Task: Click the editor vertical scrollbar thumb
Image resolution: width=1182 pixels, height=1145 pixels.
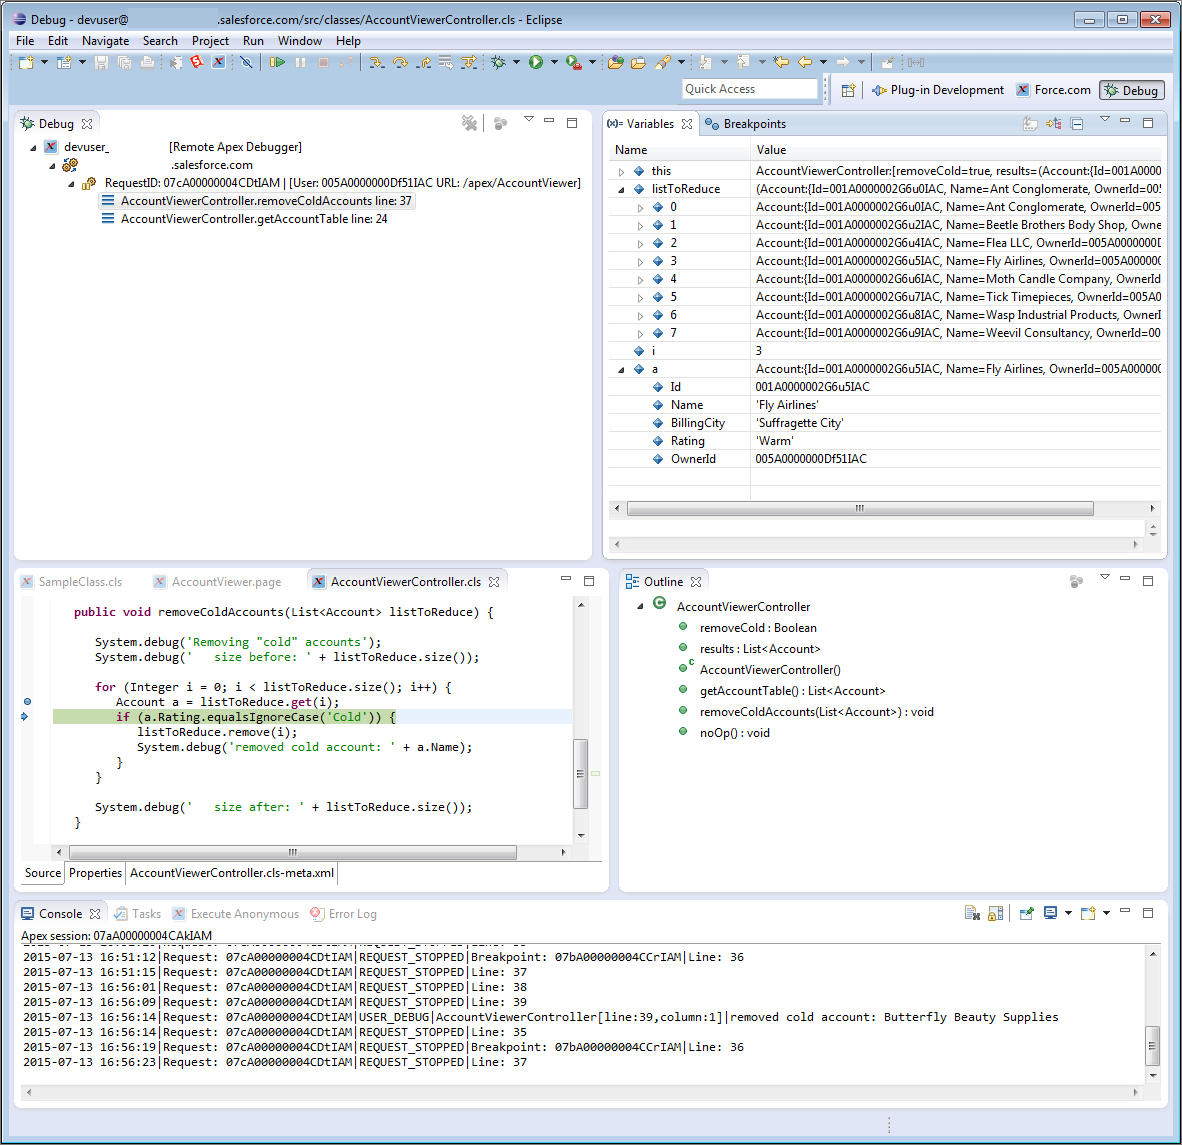Action: click(x=580, y=773)
